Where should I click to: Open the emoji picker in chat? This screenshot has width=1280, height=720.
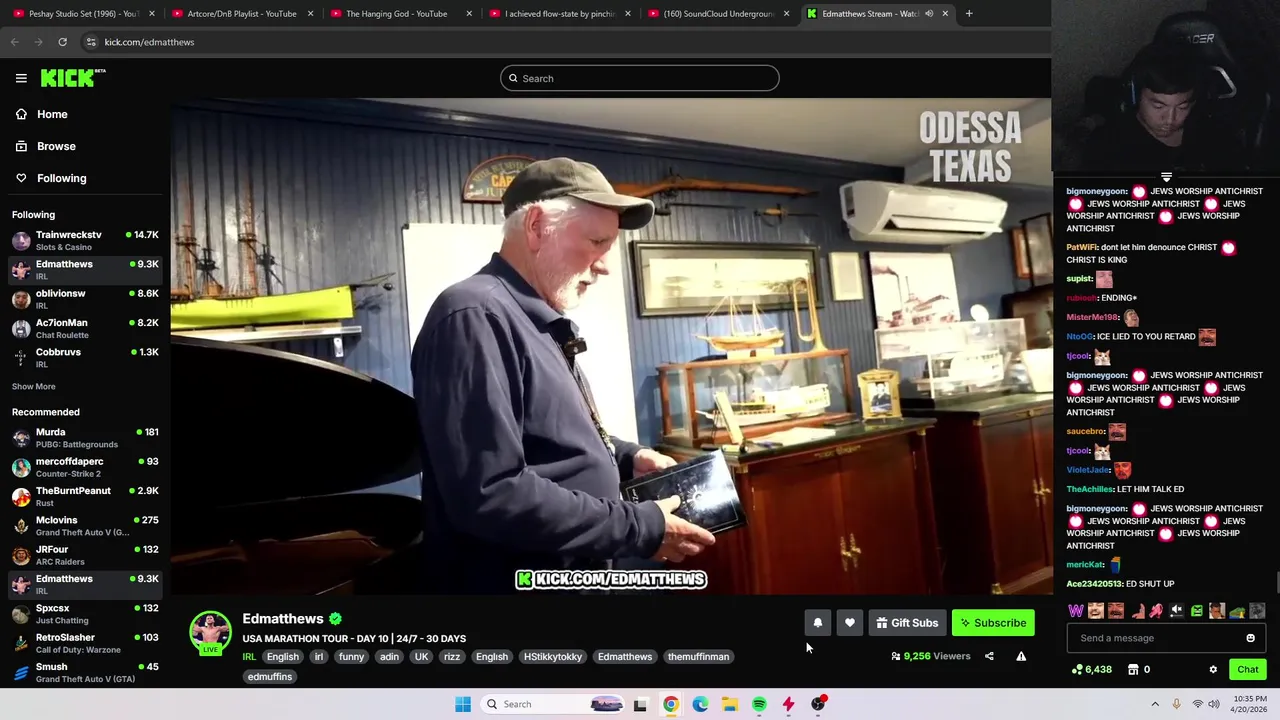click(x=1250, y=638)
